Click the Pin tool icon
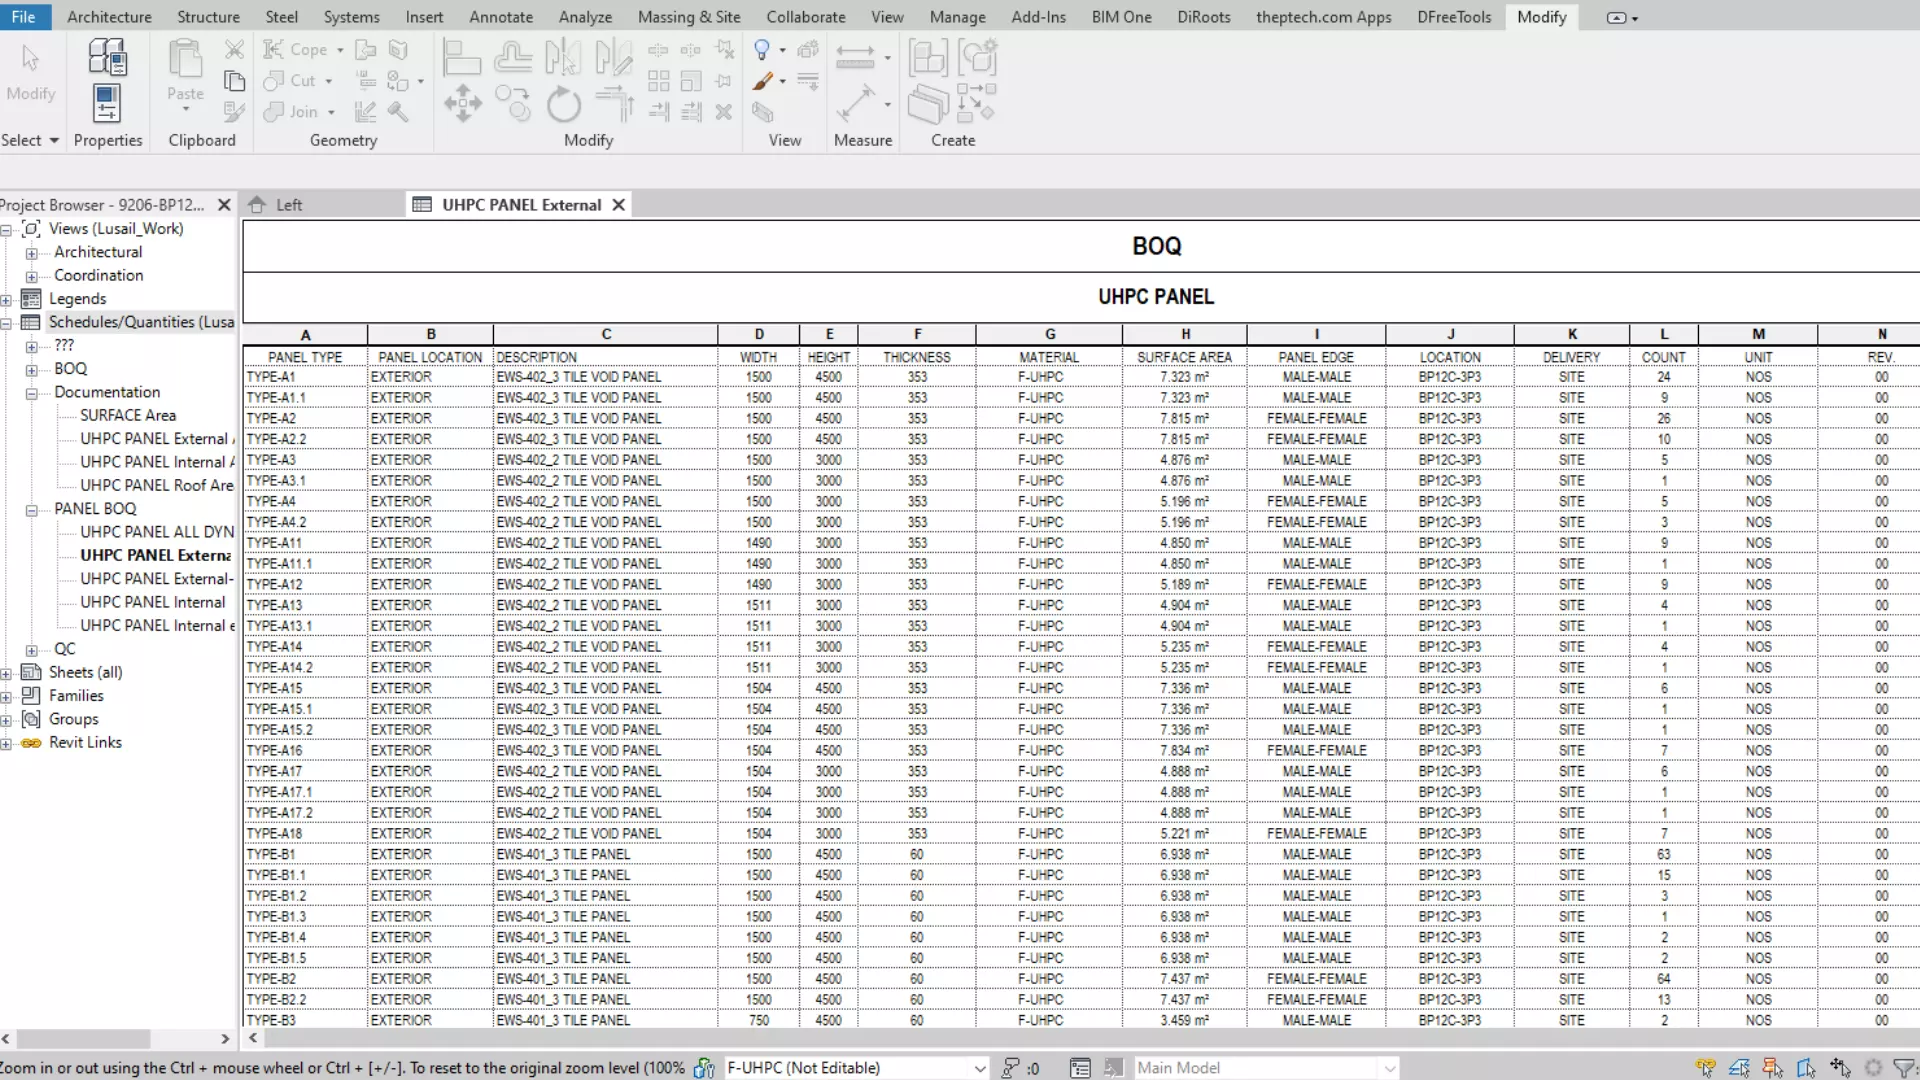This screenshot has height=1080, width=1920. tap(724, 81)
